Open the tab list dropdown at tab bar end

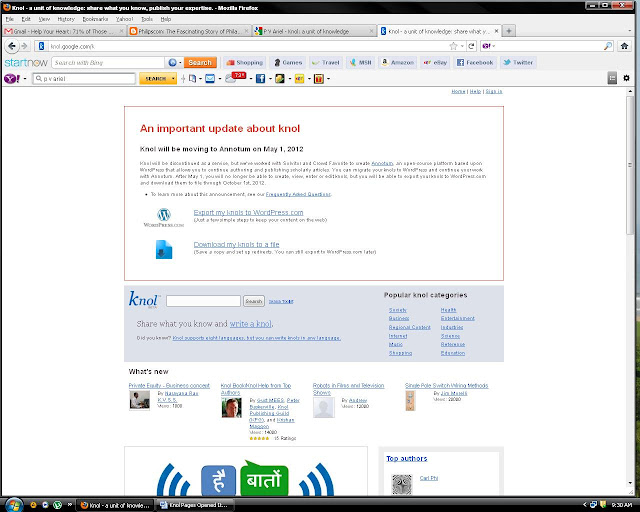630,31
